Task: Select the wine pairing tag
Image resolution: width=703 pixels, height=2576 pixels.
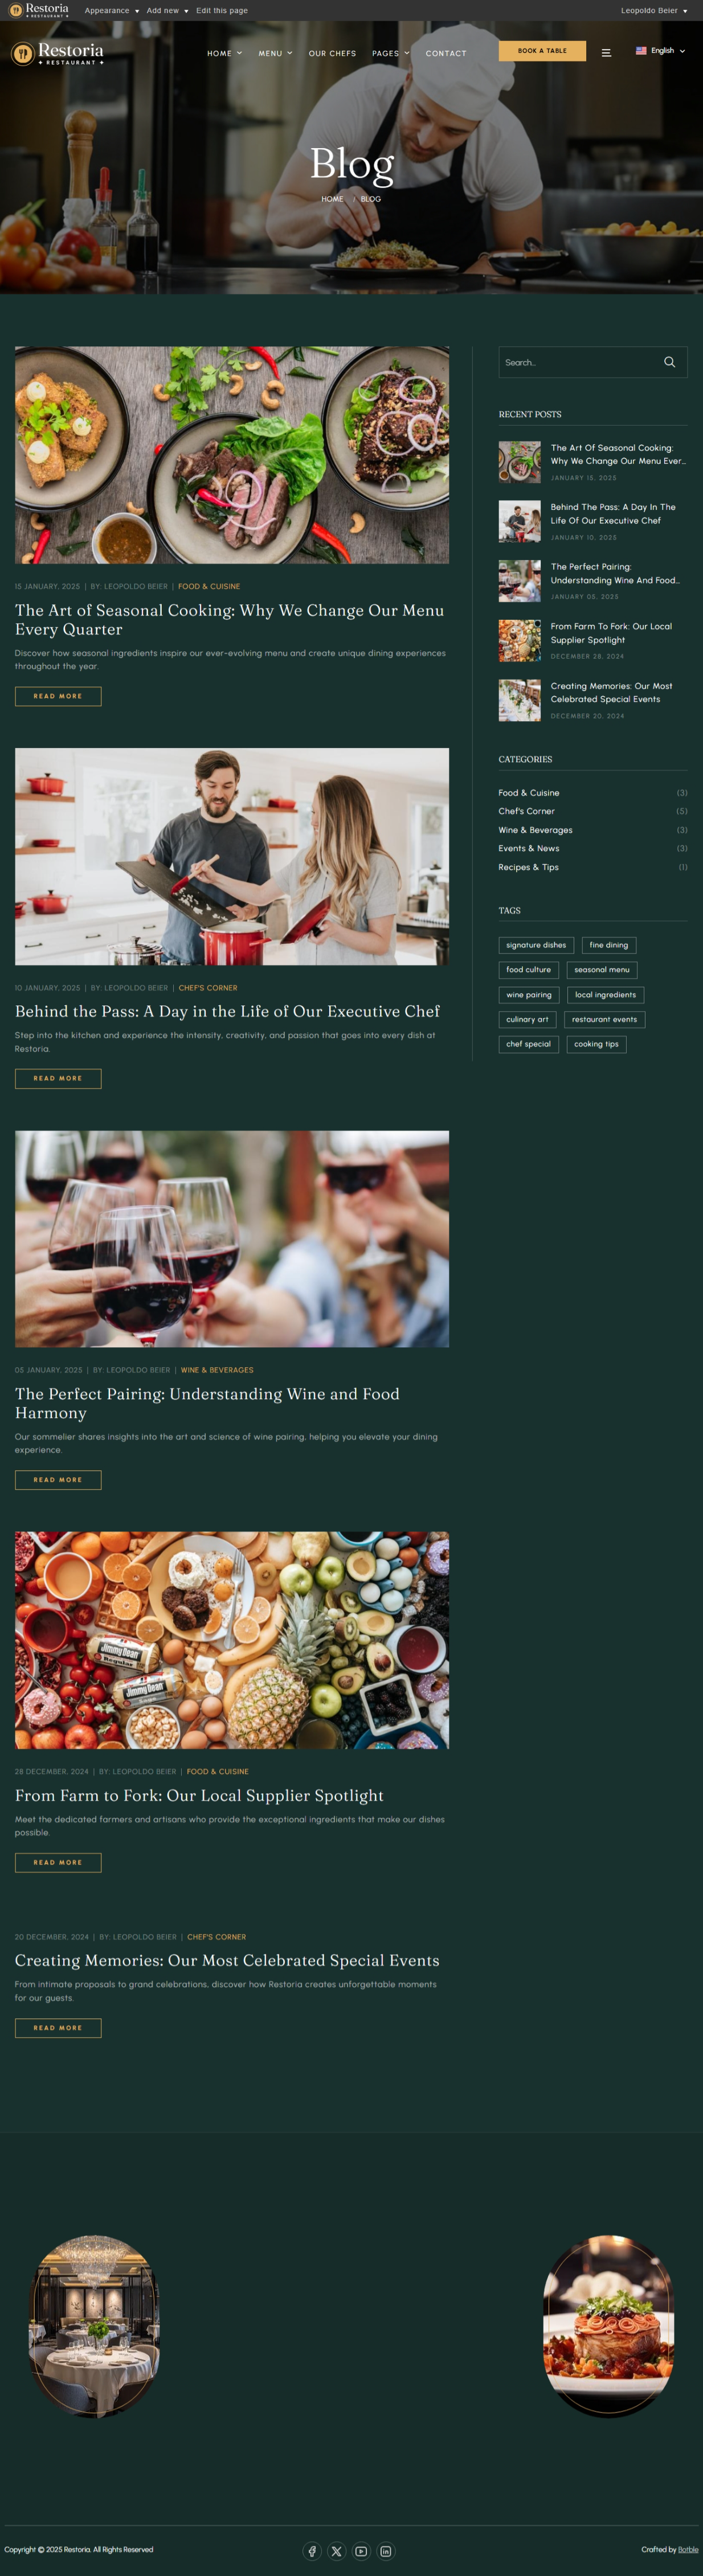Action: (x=528, y=995)
